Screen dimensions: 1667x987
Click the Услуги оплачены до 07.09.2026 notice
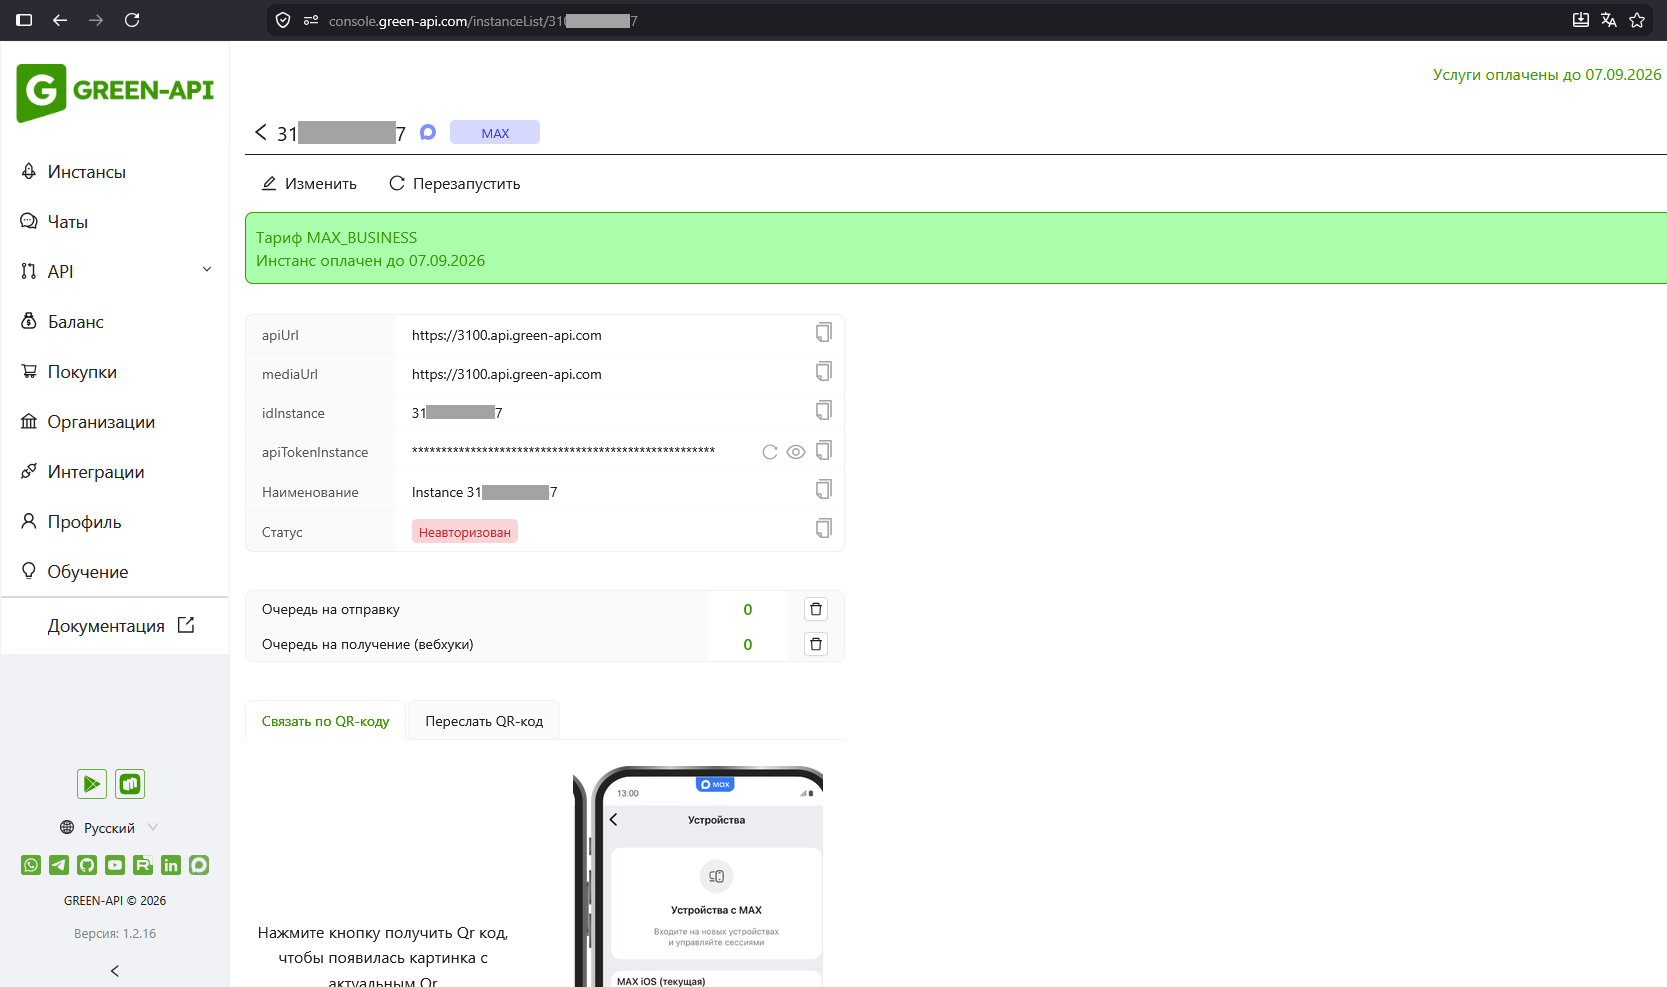[x=1547, y=75]
